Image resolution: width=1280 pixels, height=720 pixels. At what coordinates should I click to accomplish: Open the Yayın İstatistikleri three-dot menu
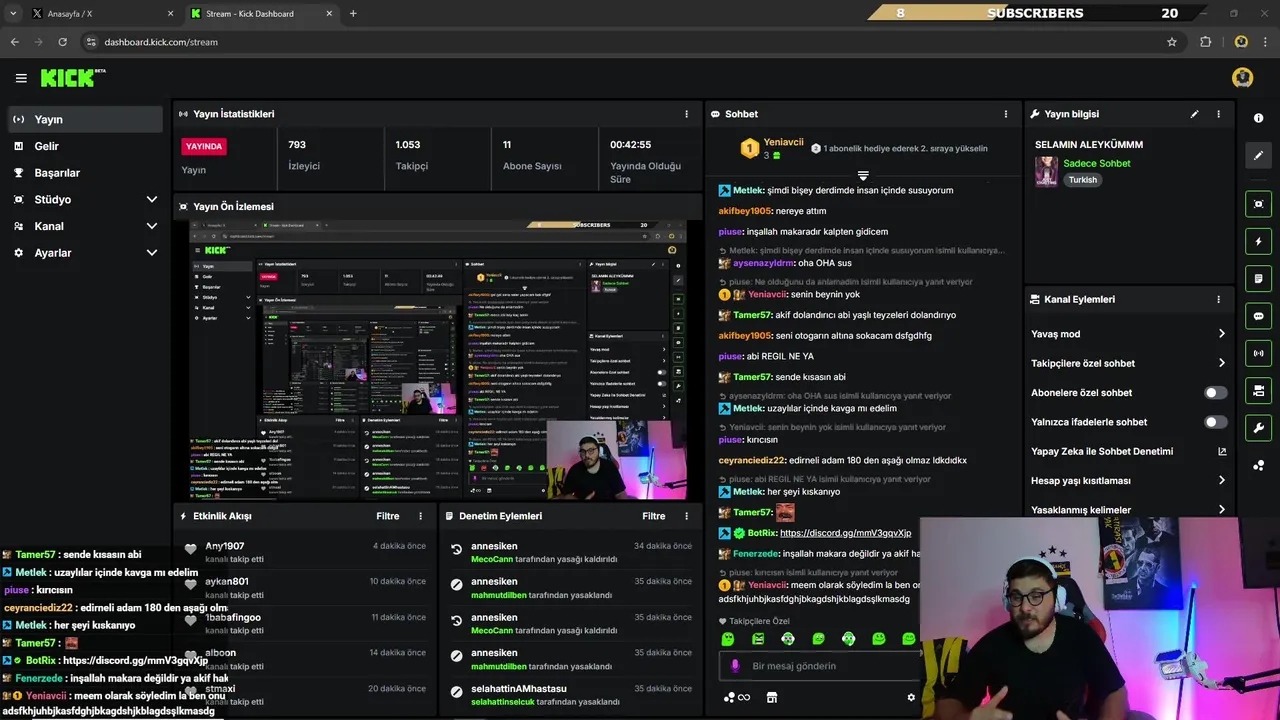pyautogui.click(x=686, y=114)
